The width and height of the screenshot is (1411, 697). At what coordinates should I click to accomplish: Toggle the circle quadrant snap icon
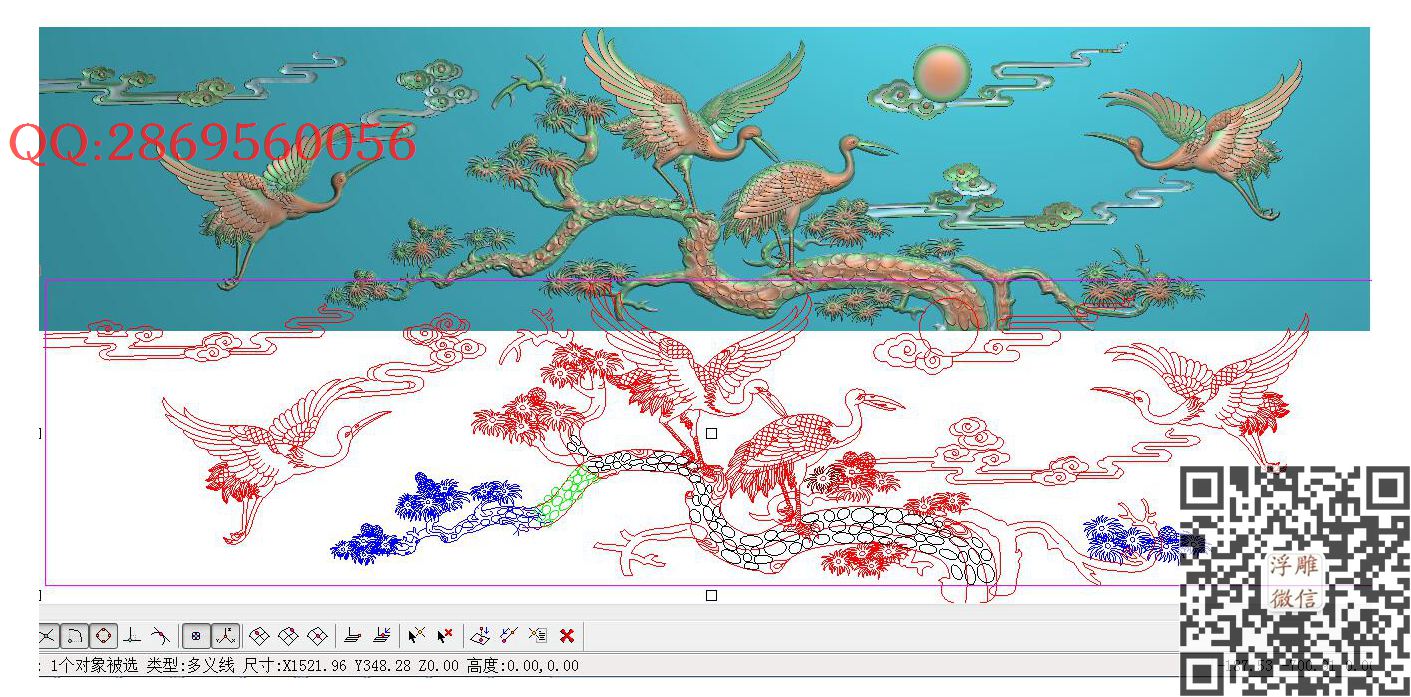pyautogui.click(x=103, y=636)
